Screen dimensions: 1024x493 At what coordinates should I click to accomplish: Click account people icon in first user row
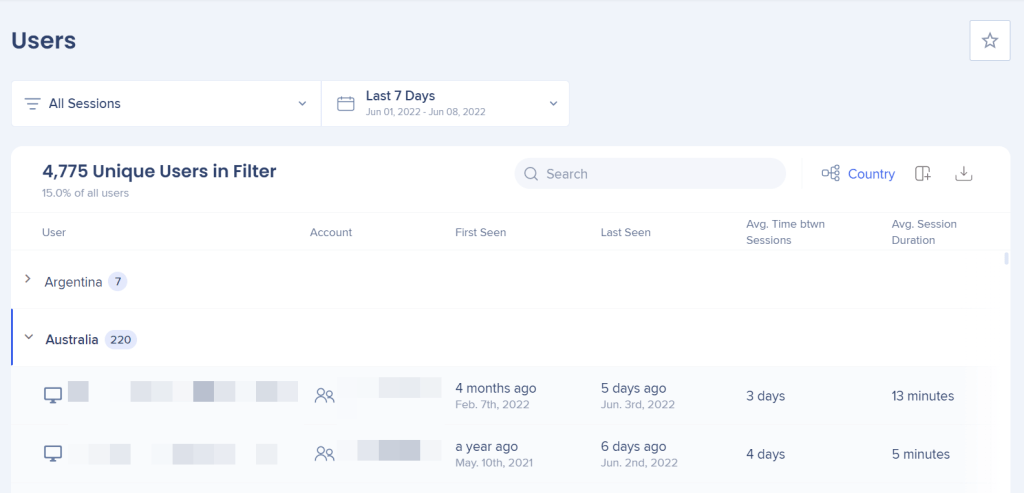pyautogui.click(x=324, y=396)
